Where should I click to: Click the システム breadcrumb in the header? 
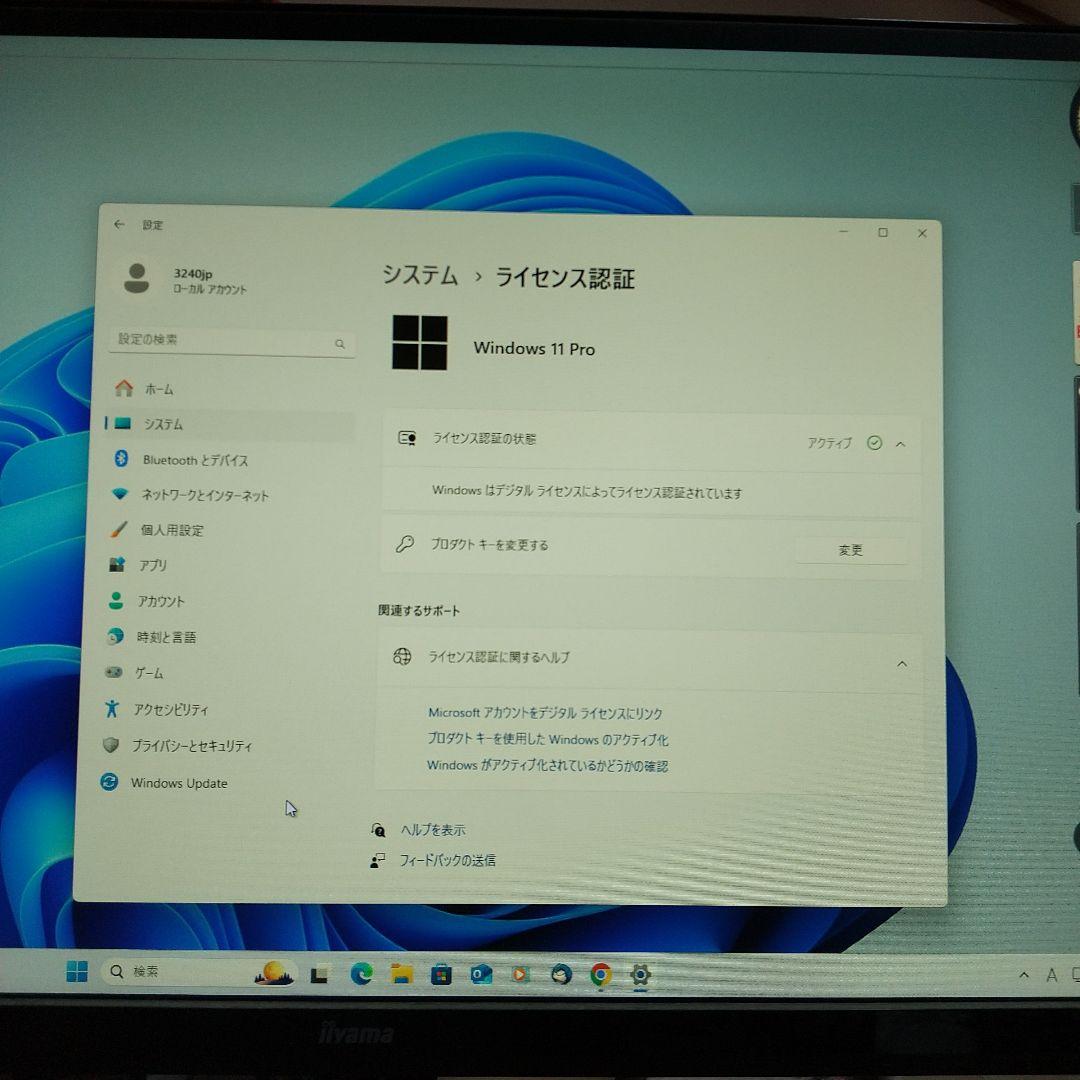(x=420, y=276)
